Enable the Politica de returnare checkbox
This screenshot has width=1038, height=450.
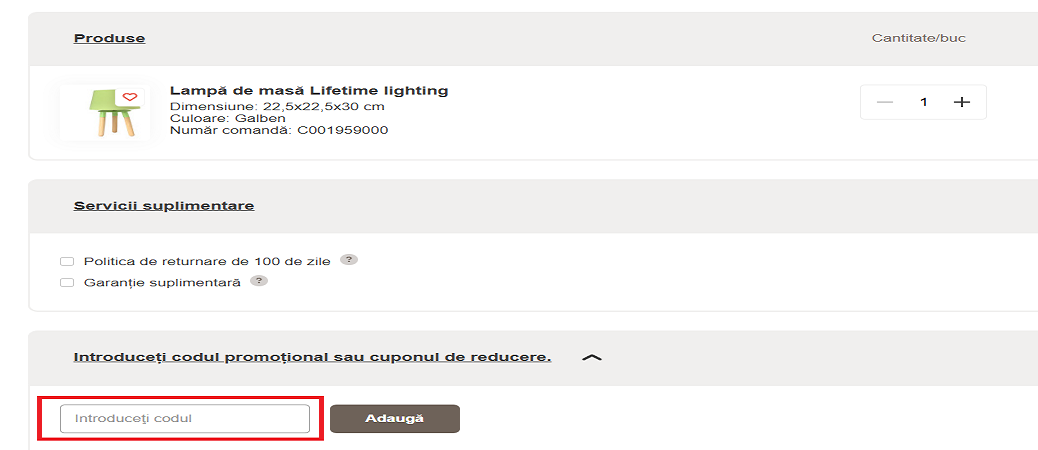coord(67,261)
